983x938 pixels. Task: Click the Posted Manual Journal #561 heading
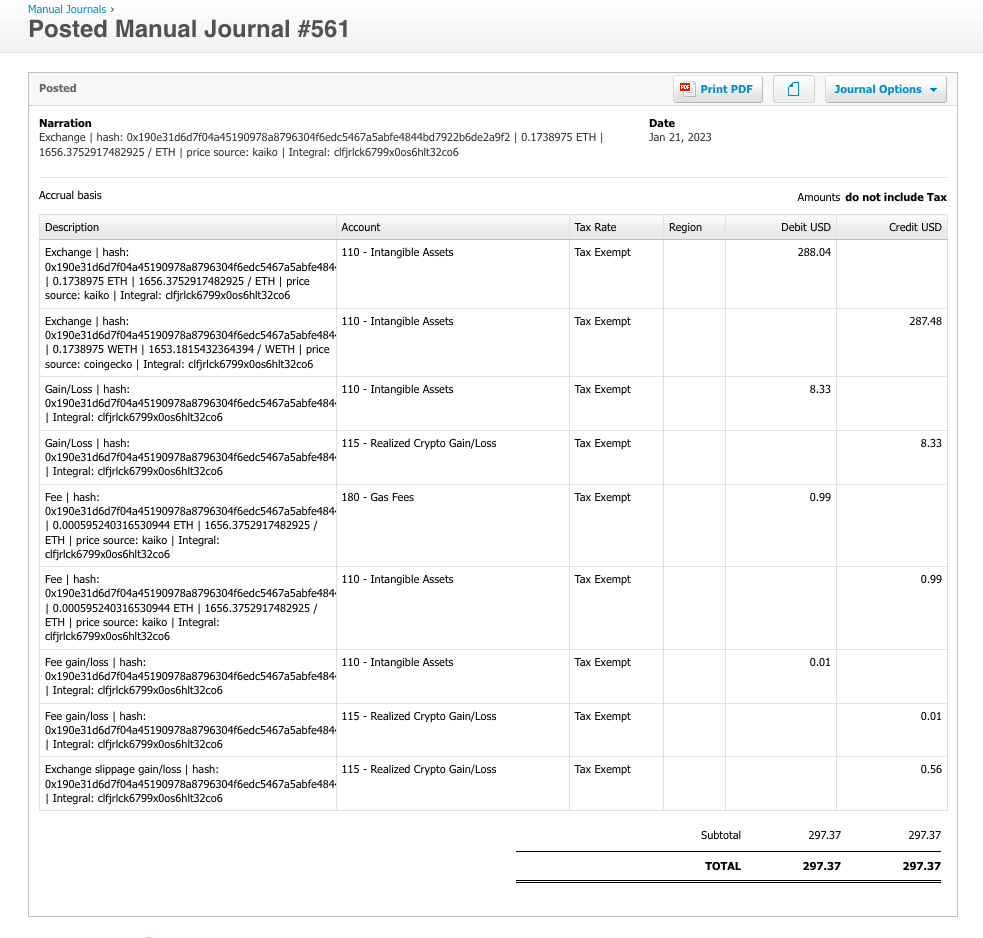(189, 29)
